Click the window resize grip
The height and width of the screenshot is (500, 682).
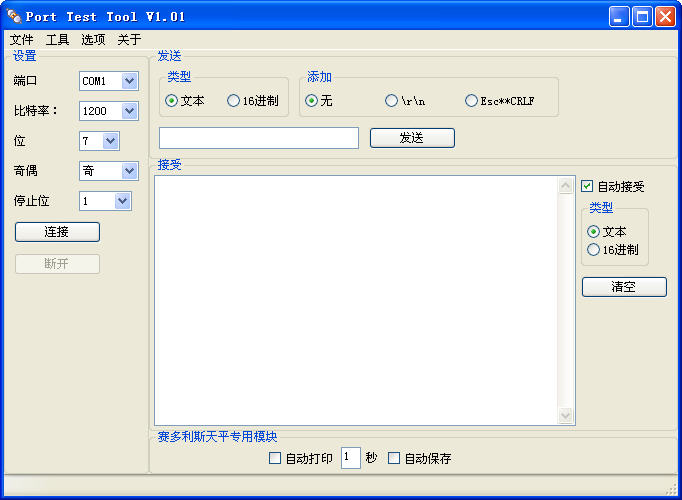coord(672,490)
